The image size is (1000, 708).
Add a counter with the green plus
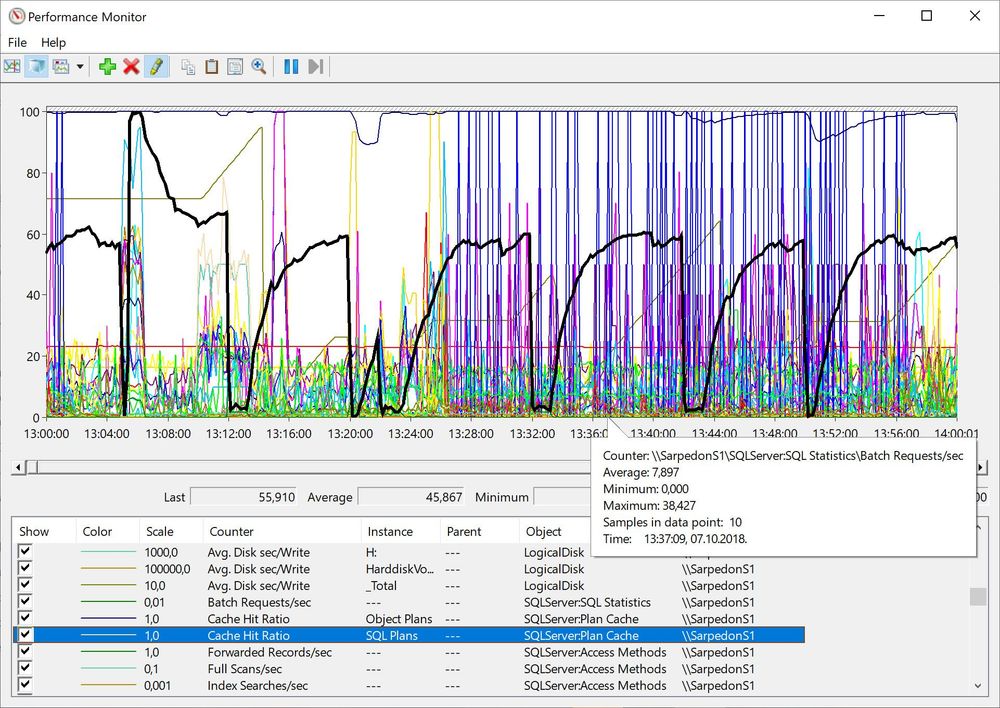107,66
